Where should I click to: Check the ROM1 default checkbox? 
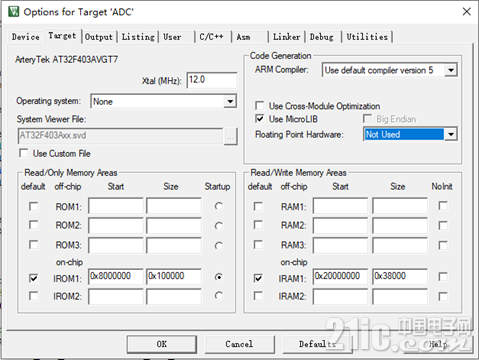coord(33,206)
